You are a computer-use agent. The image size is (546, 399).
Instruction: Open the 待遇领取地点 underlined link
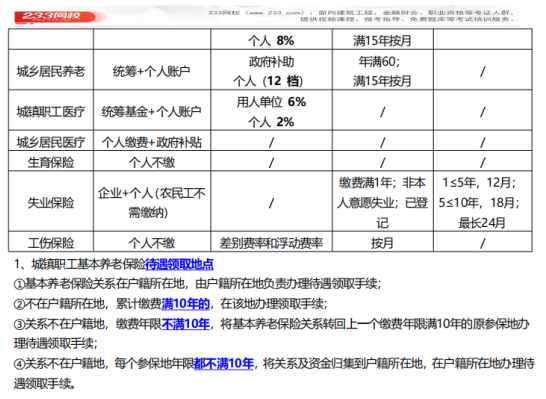tap(179, 265)
